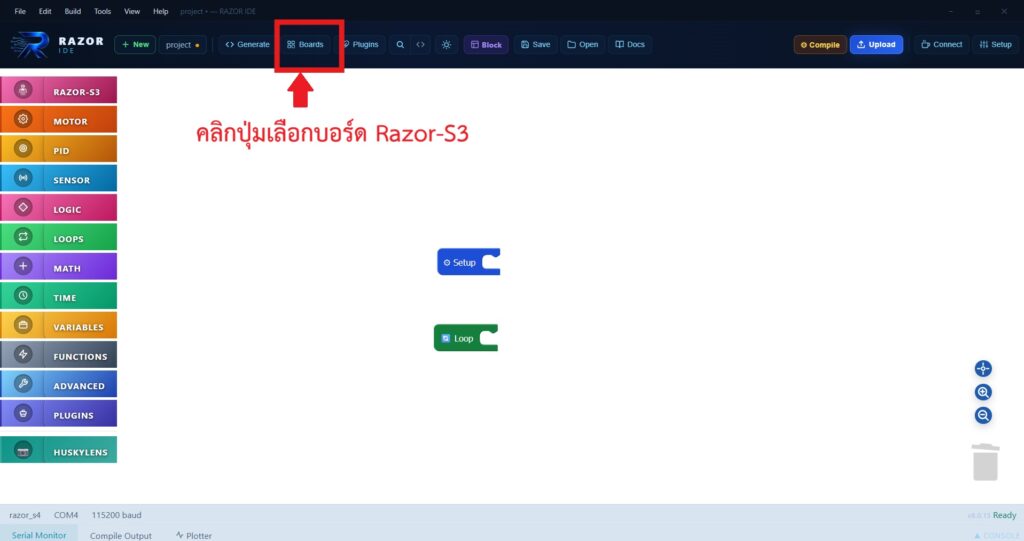Select the ADVANCED block category
This screenshot has height=541, width=1024.
tap(59, 384)
